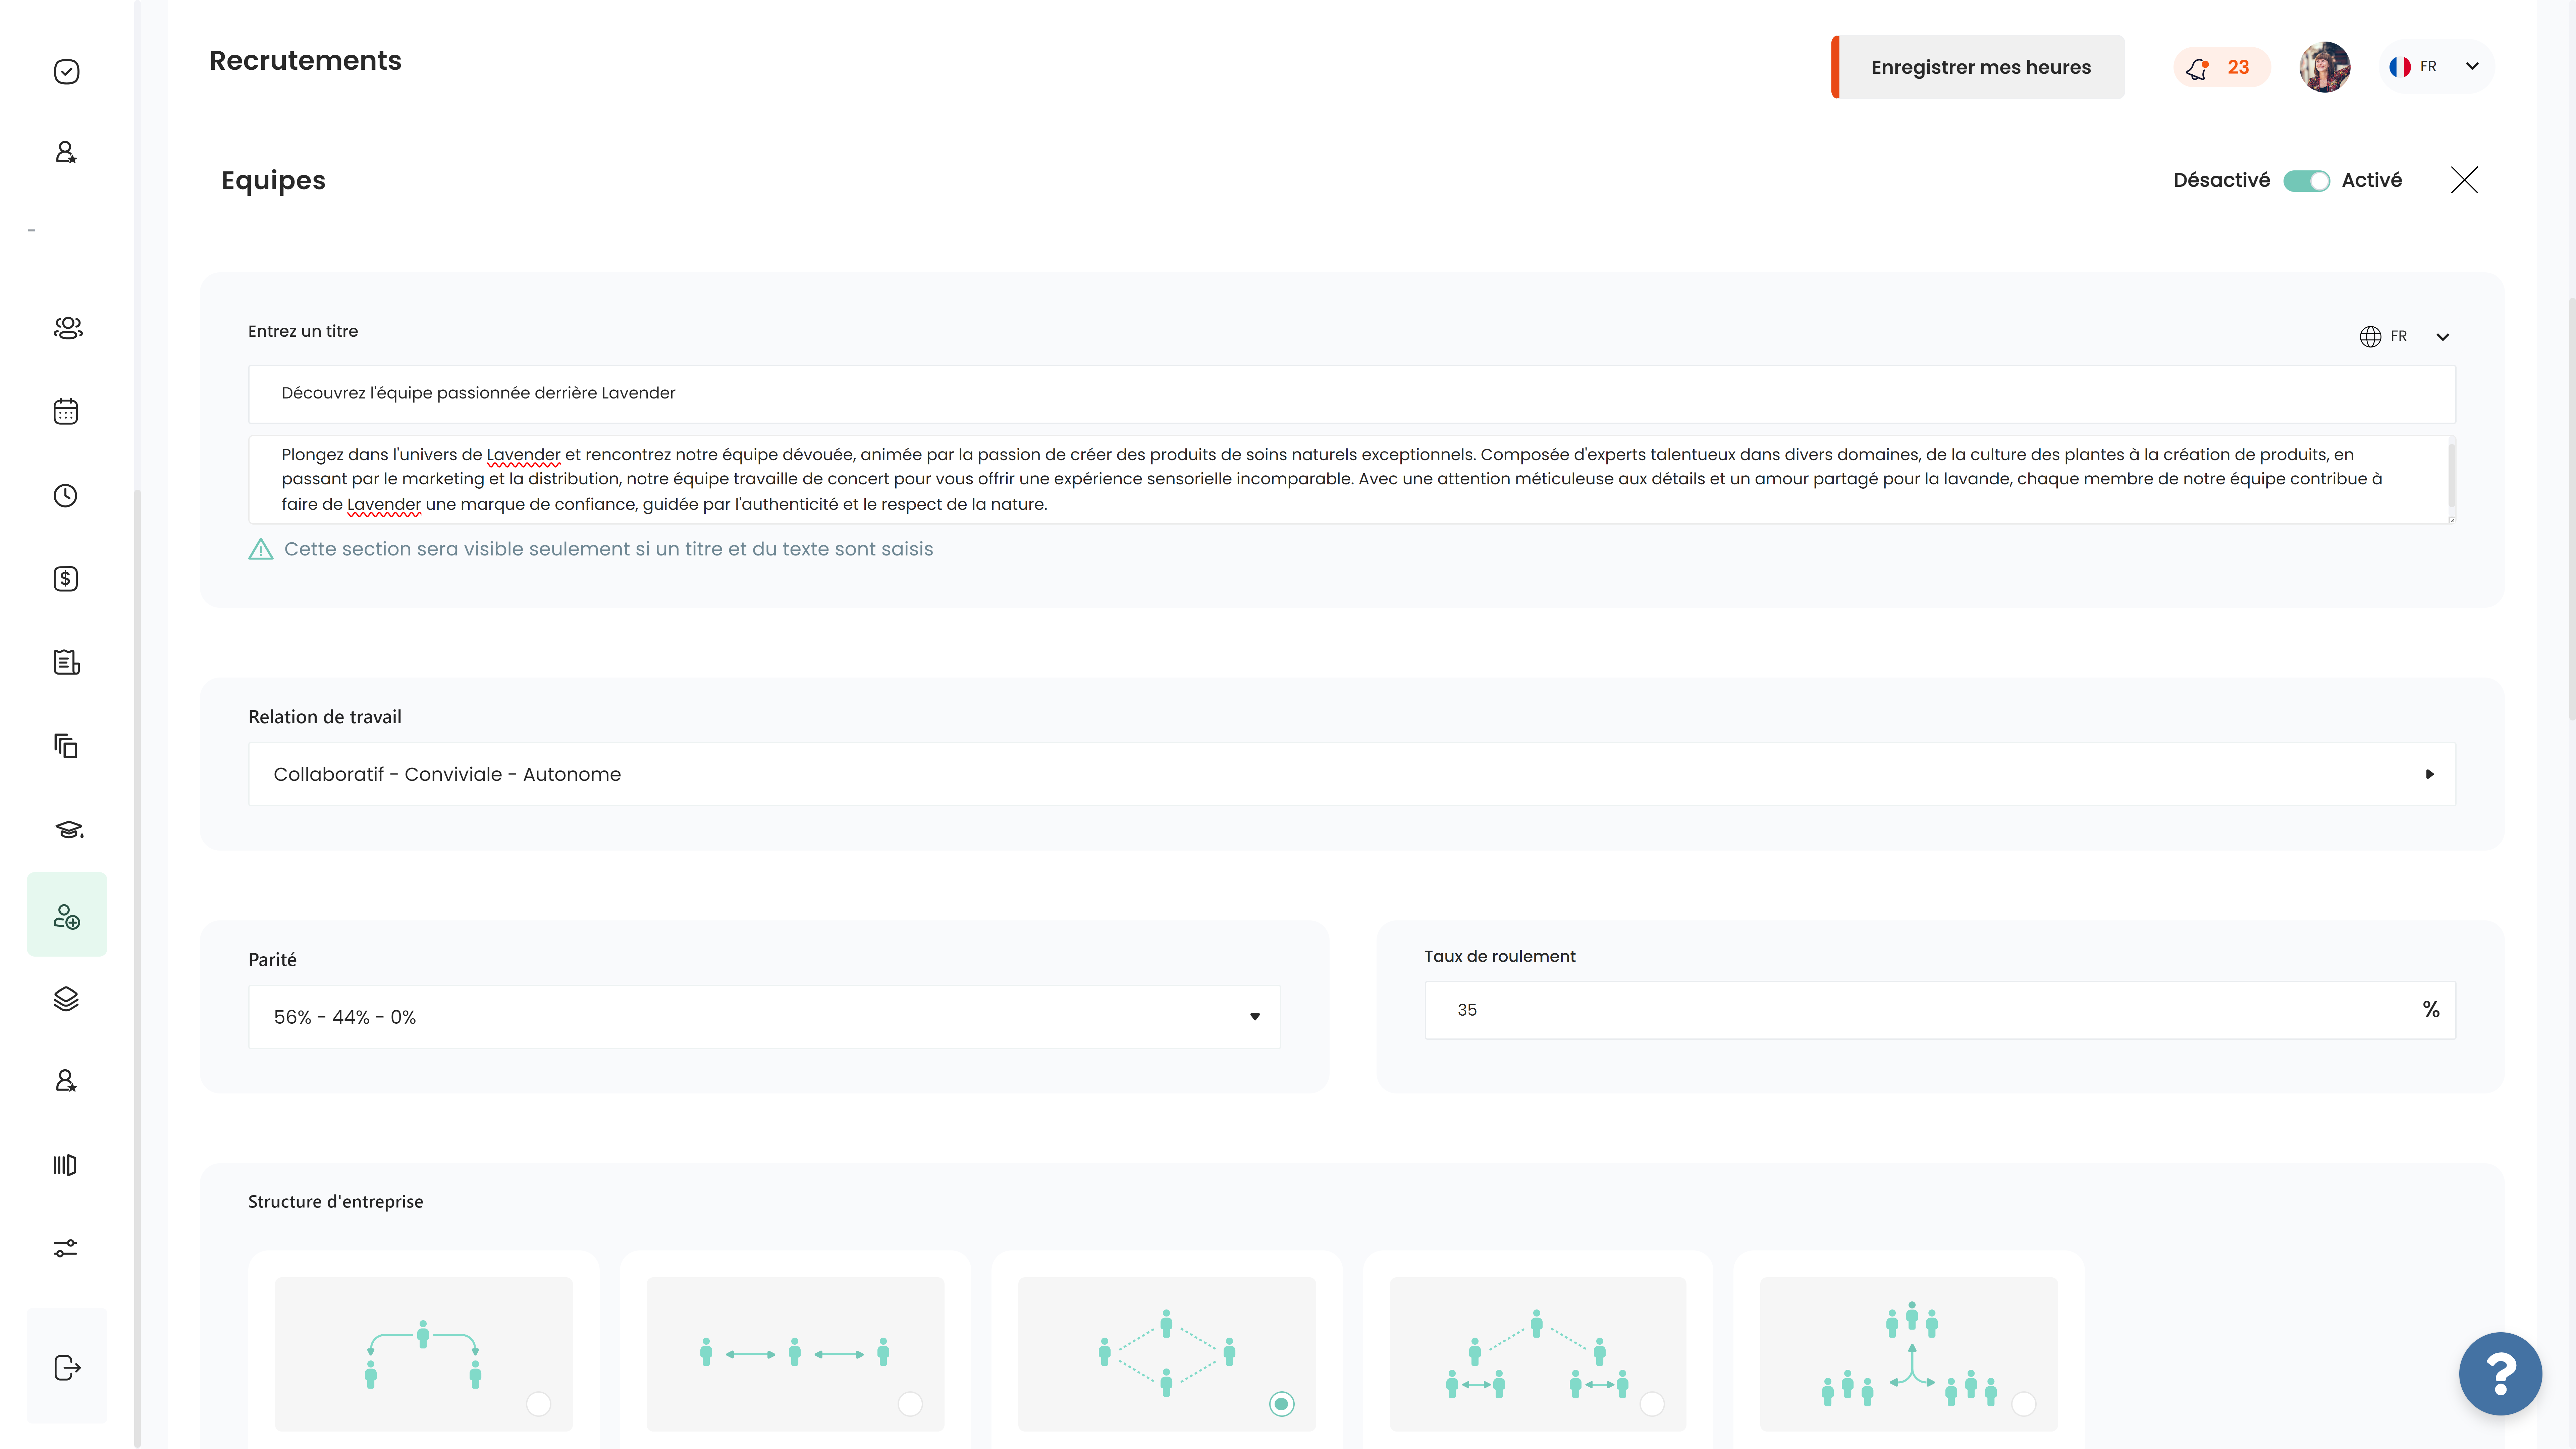Image resolution: width=2576 pixels, height=1449 pixels.
Task: Open the sliders settings sidebar icon
Action: (x=66, y=1248)
